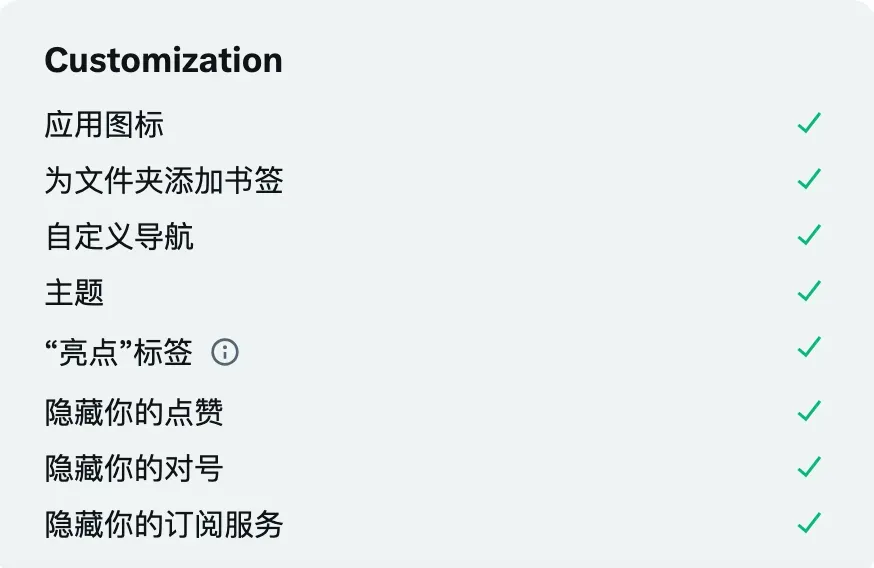
Task: Select the 隐藏你的对号 checkmark
Action: coord(809,467)
